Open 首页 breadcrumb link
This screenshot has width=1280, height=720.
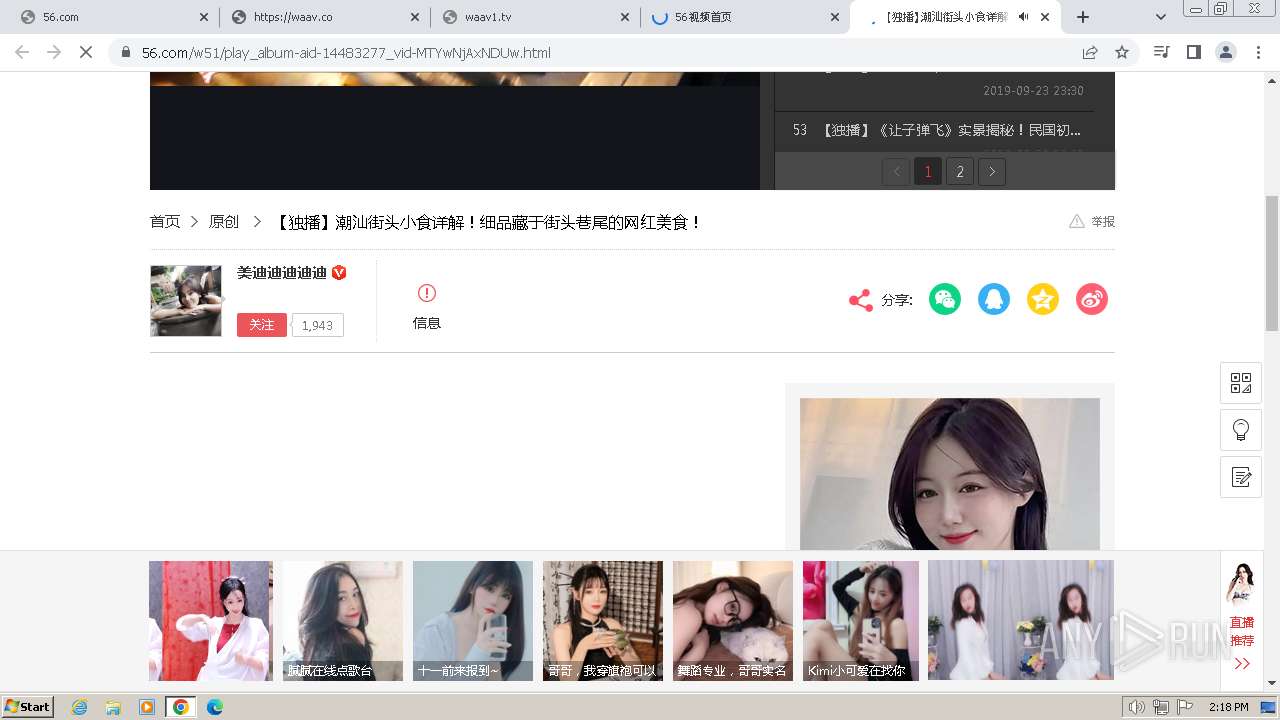165,222
